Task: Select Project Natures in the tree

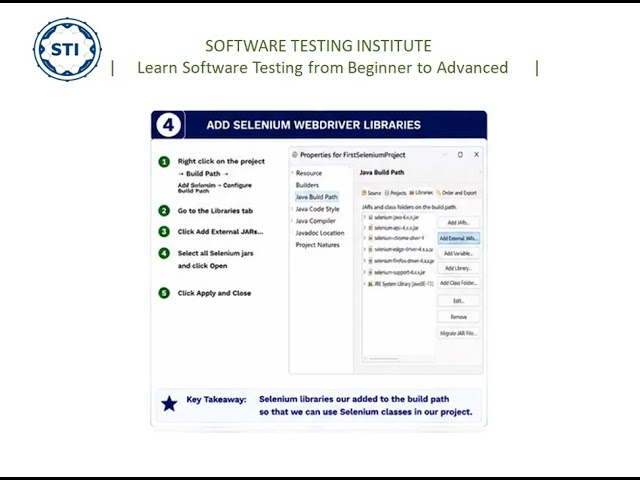Action: pyautogui.click(x=317, y=245)
